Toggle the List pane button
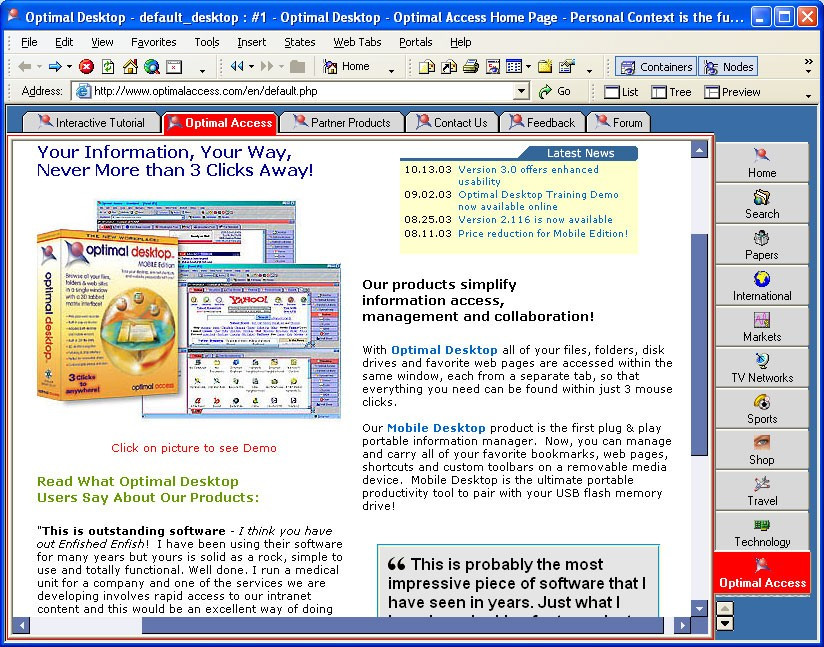824x647 pixels. pos(621,92)
